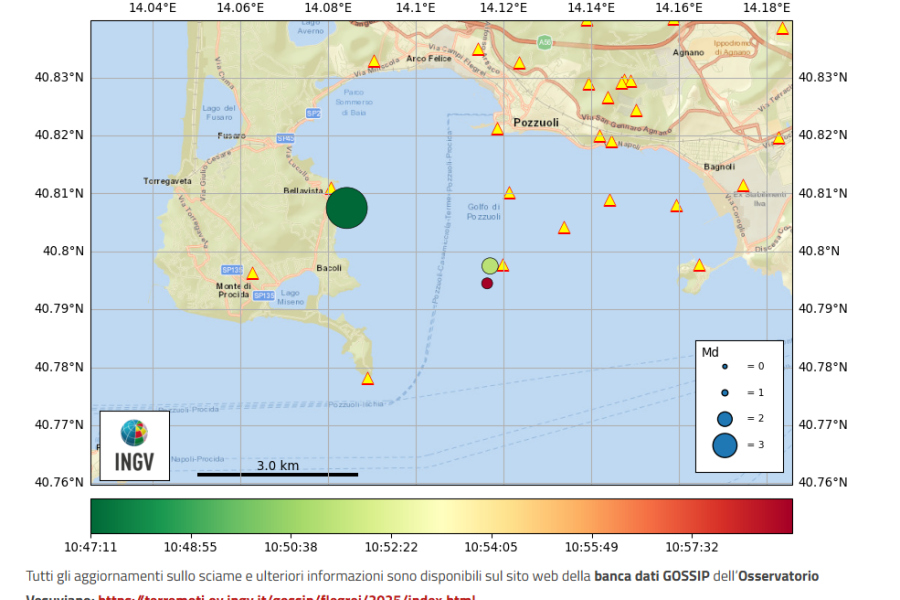900x600 pixels.
Task: Click the Md = 3 legend circle
Action: coord(725,446)
